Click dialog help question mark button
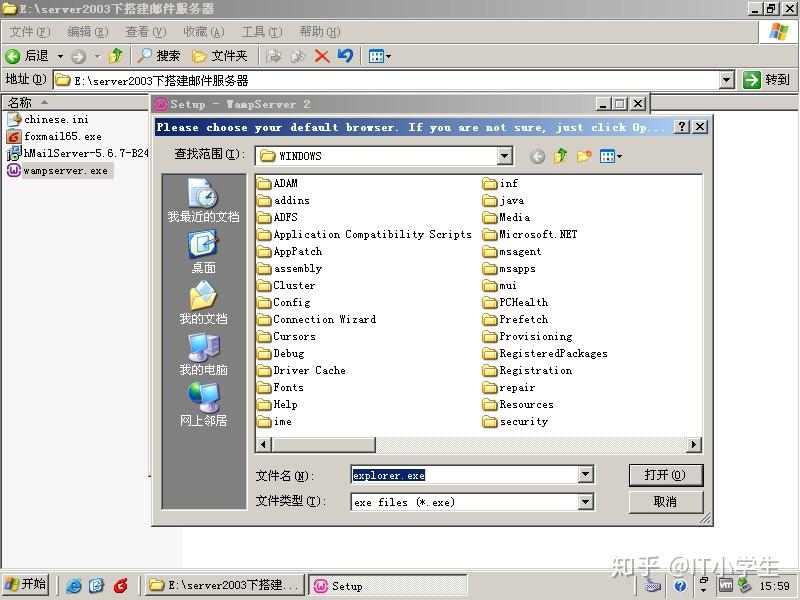The width and height of the screenshot is (800, 600). pyautogui.click(x=682, y=127)
